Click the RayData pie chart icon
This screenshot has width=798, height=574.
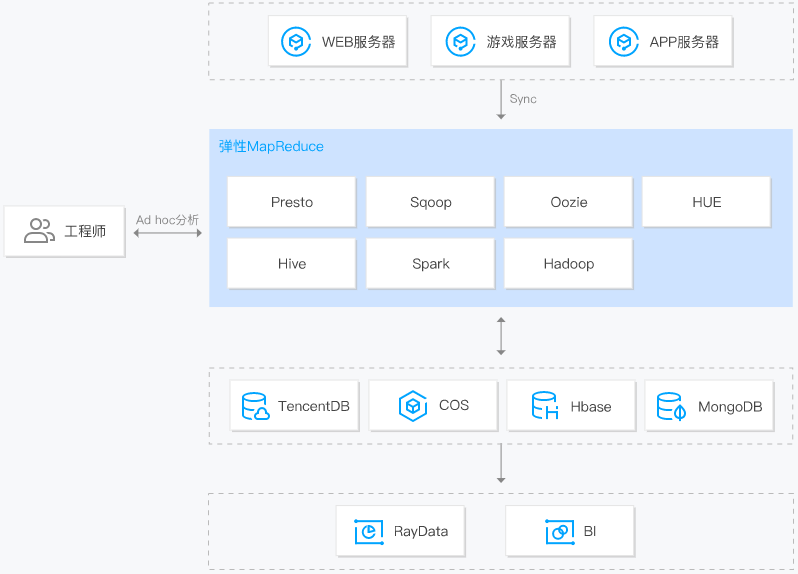369,532
